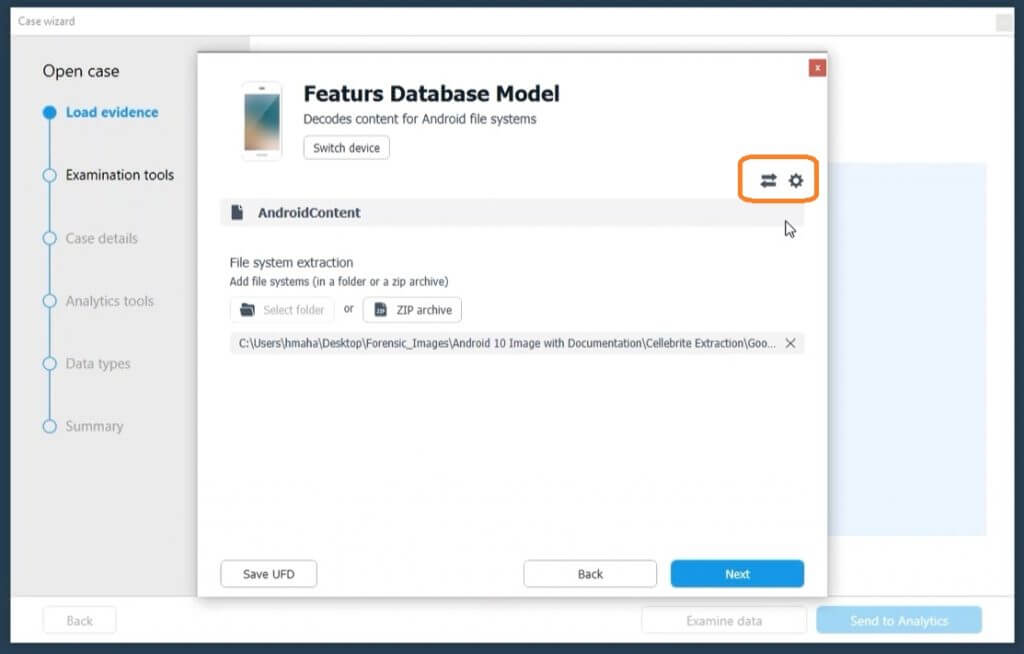
Task: Go to the Examination tools step
Action: (119, 175)
